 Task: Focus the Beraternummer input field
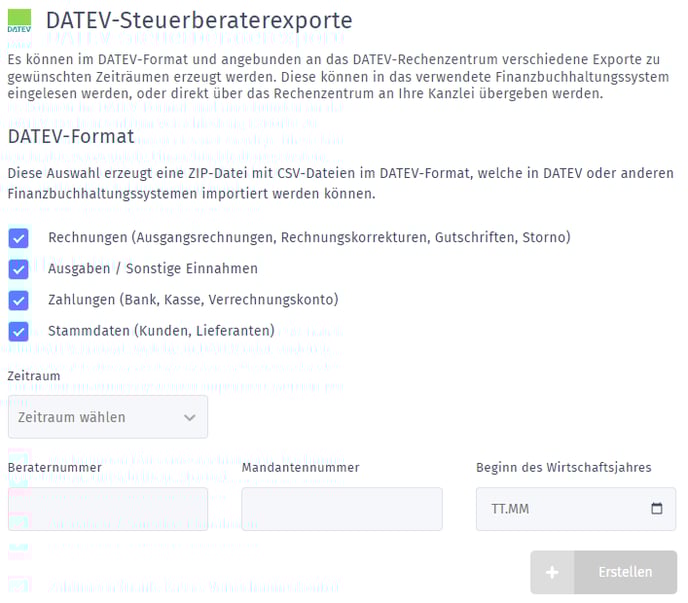coord(108,509)
